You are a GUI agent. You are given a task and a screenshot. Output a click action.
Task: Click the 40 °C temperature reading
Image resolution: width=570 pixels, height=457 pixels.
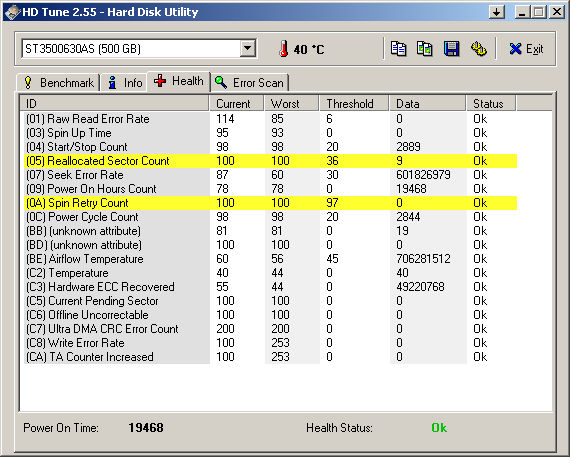(x=309, y=49)
